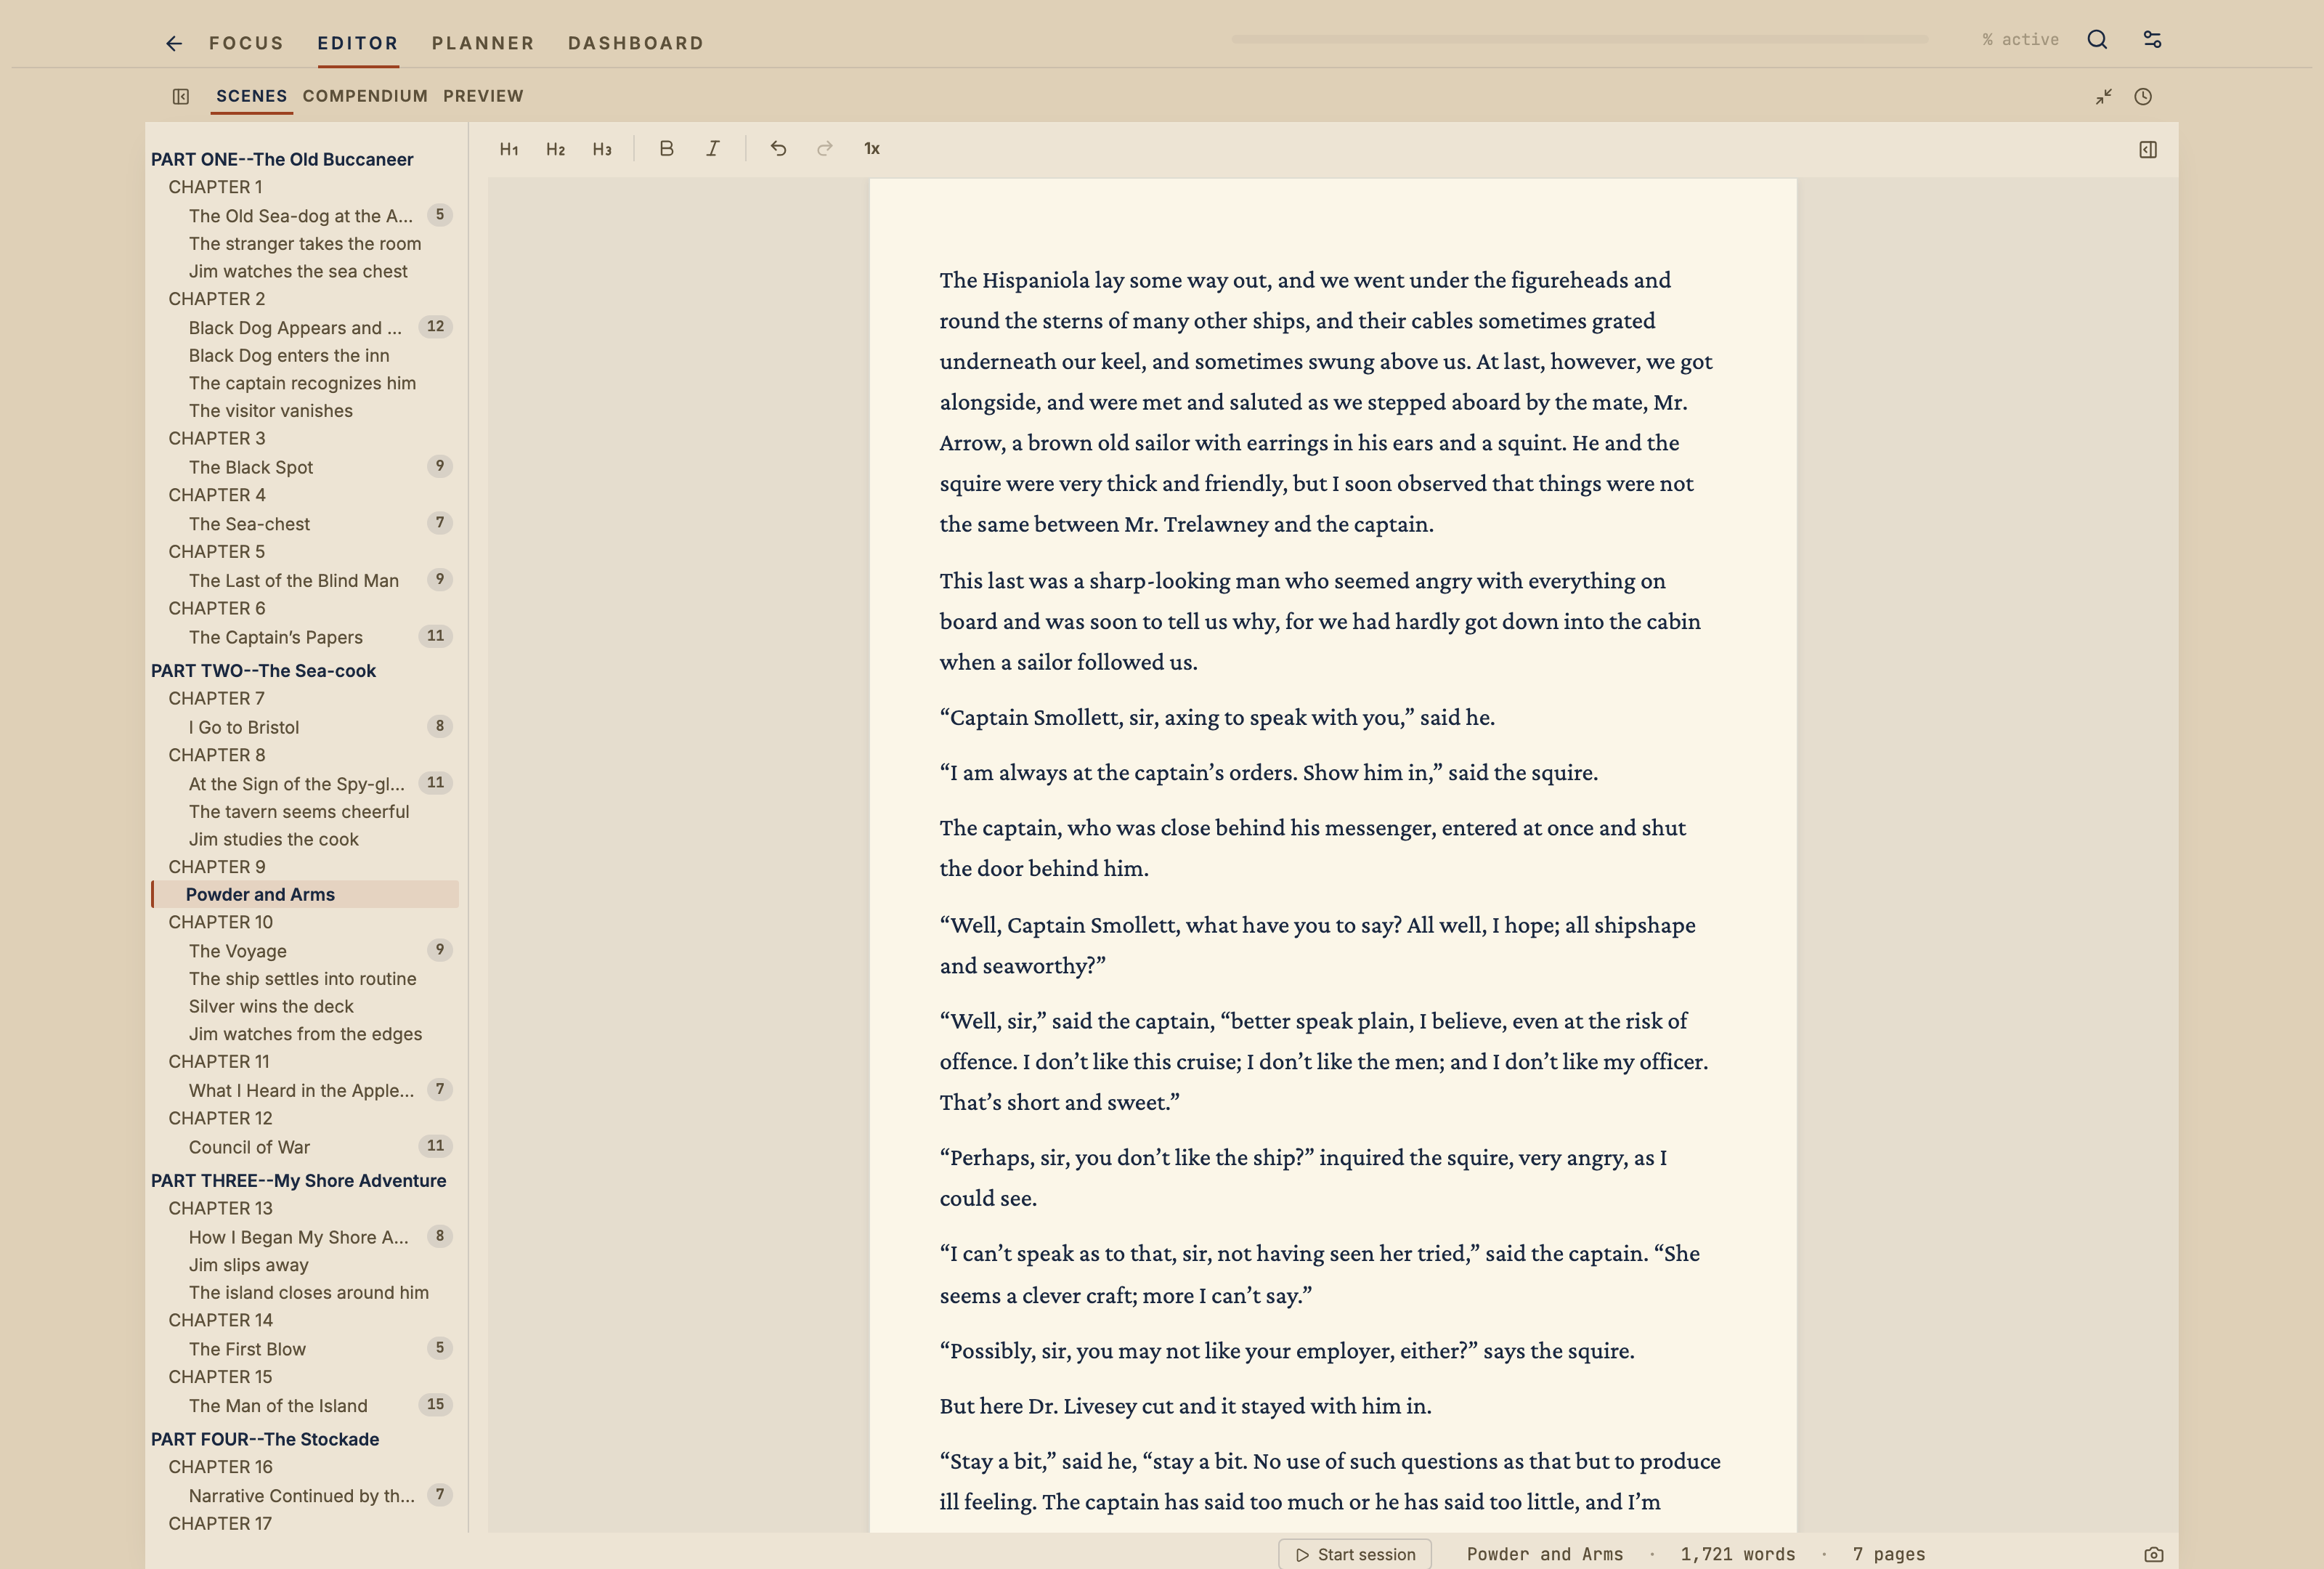Select the Scenes subtab

coord(251,96)
